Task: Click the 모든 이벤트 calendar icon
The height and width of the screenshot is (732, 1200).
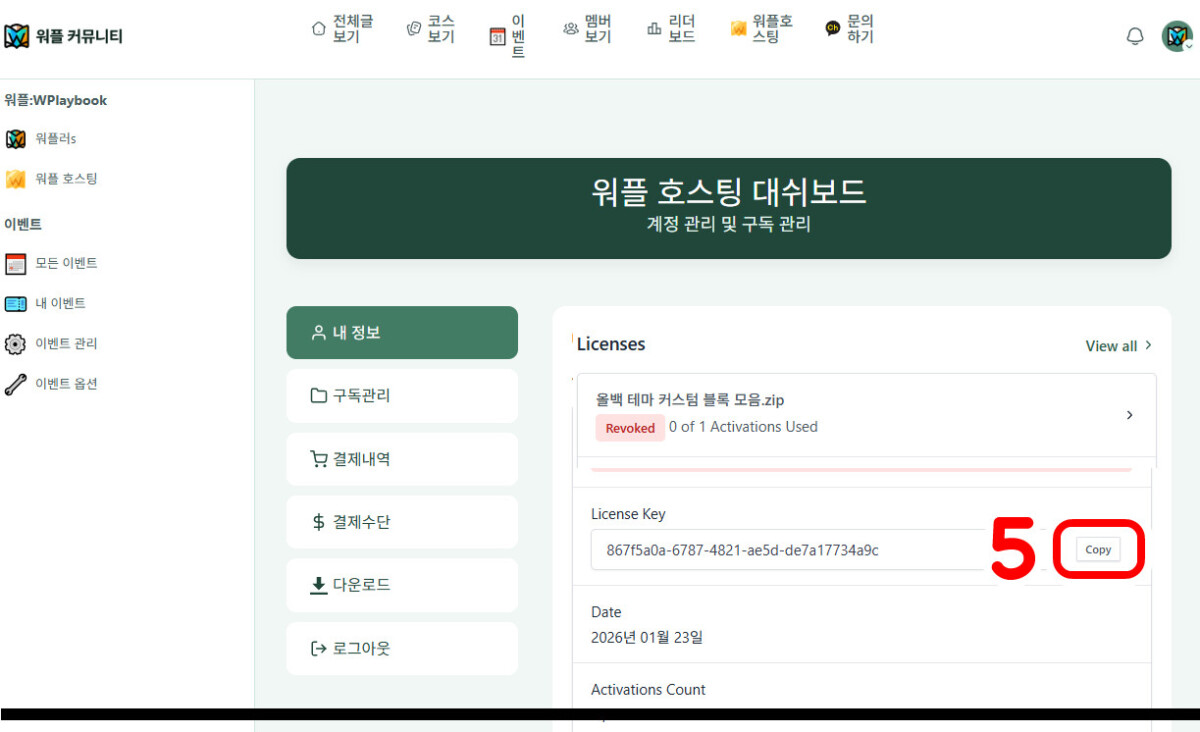Action: (15, 264)
